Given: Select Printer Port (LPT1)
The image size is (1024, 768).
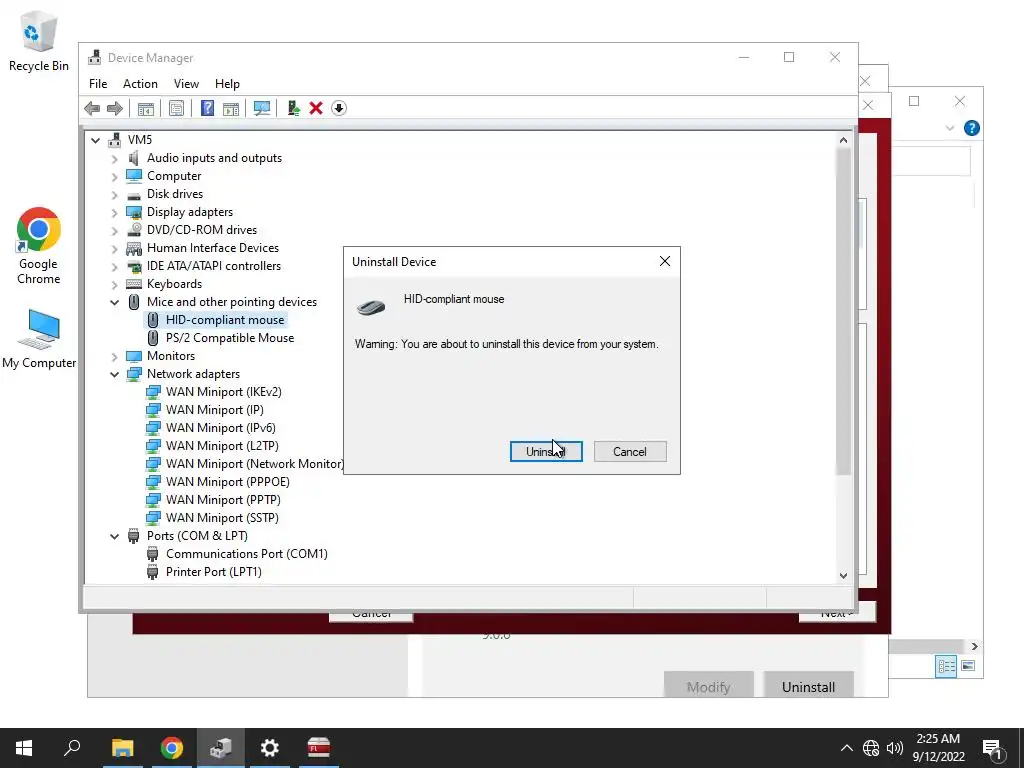Looking at the screenshot, I should [x=214, y=572].
